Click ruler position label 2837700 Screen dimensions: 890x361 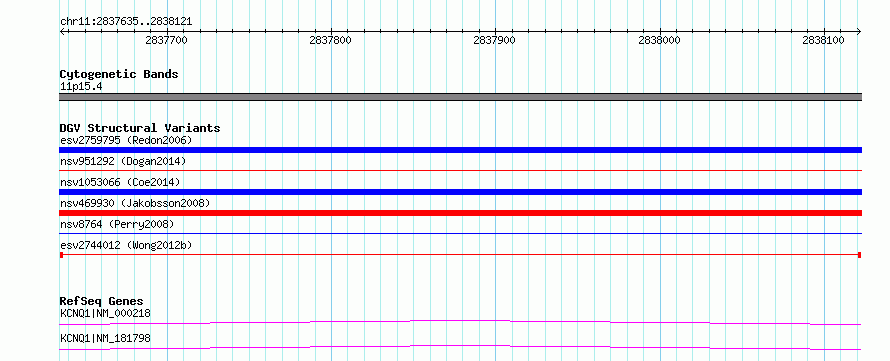tap(166, 40)
